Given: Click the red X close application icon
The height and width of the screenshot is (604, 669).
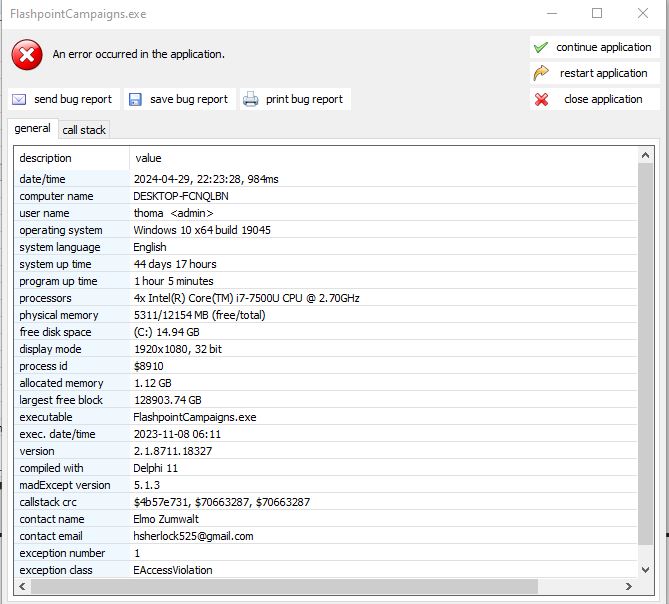Looking at the screenshot, I should (x=541, y=99).
